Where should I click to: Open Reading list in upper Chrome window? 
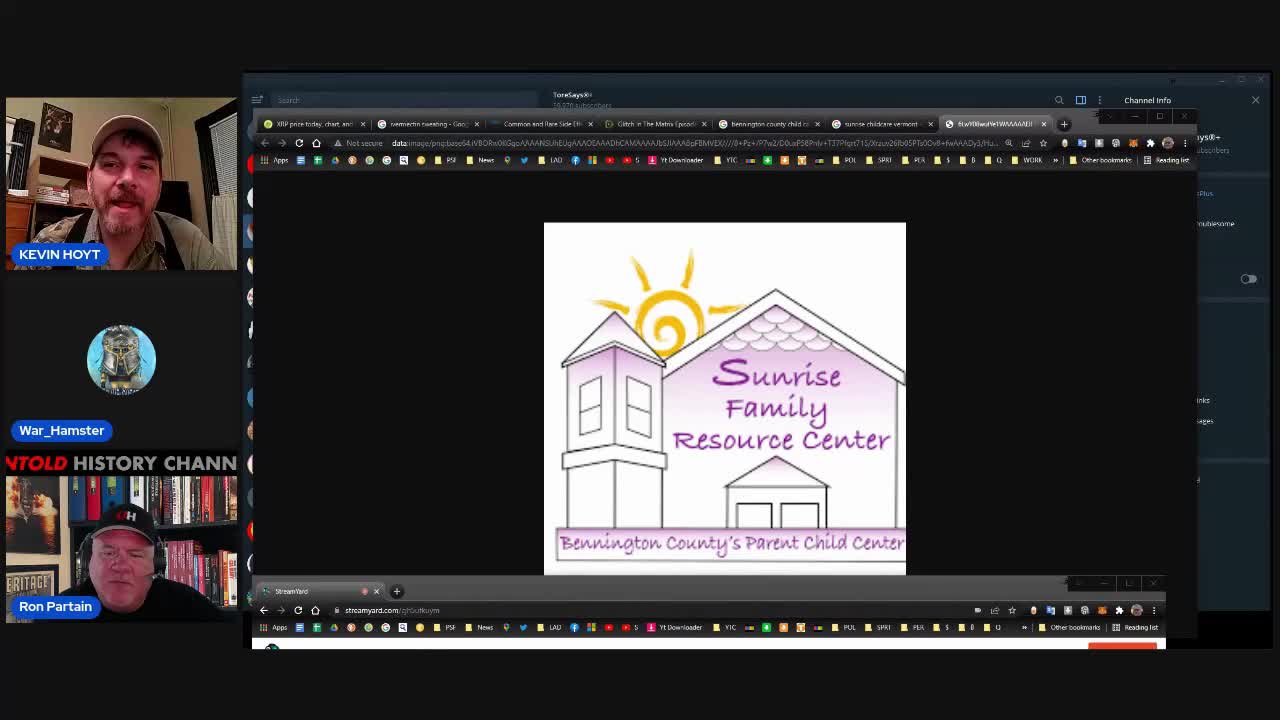coord(1167,160)
